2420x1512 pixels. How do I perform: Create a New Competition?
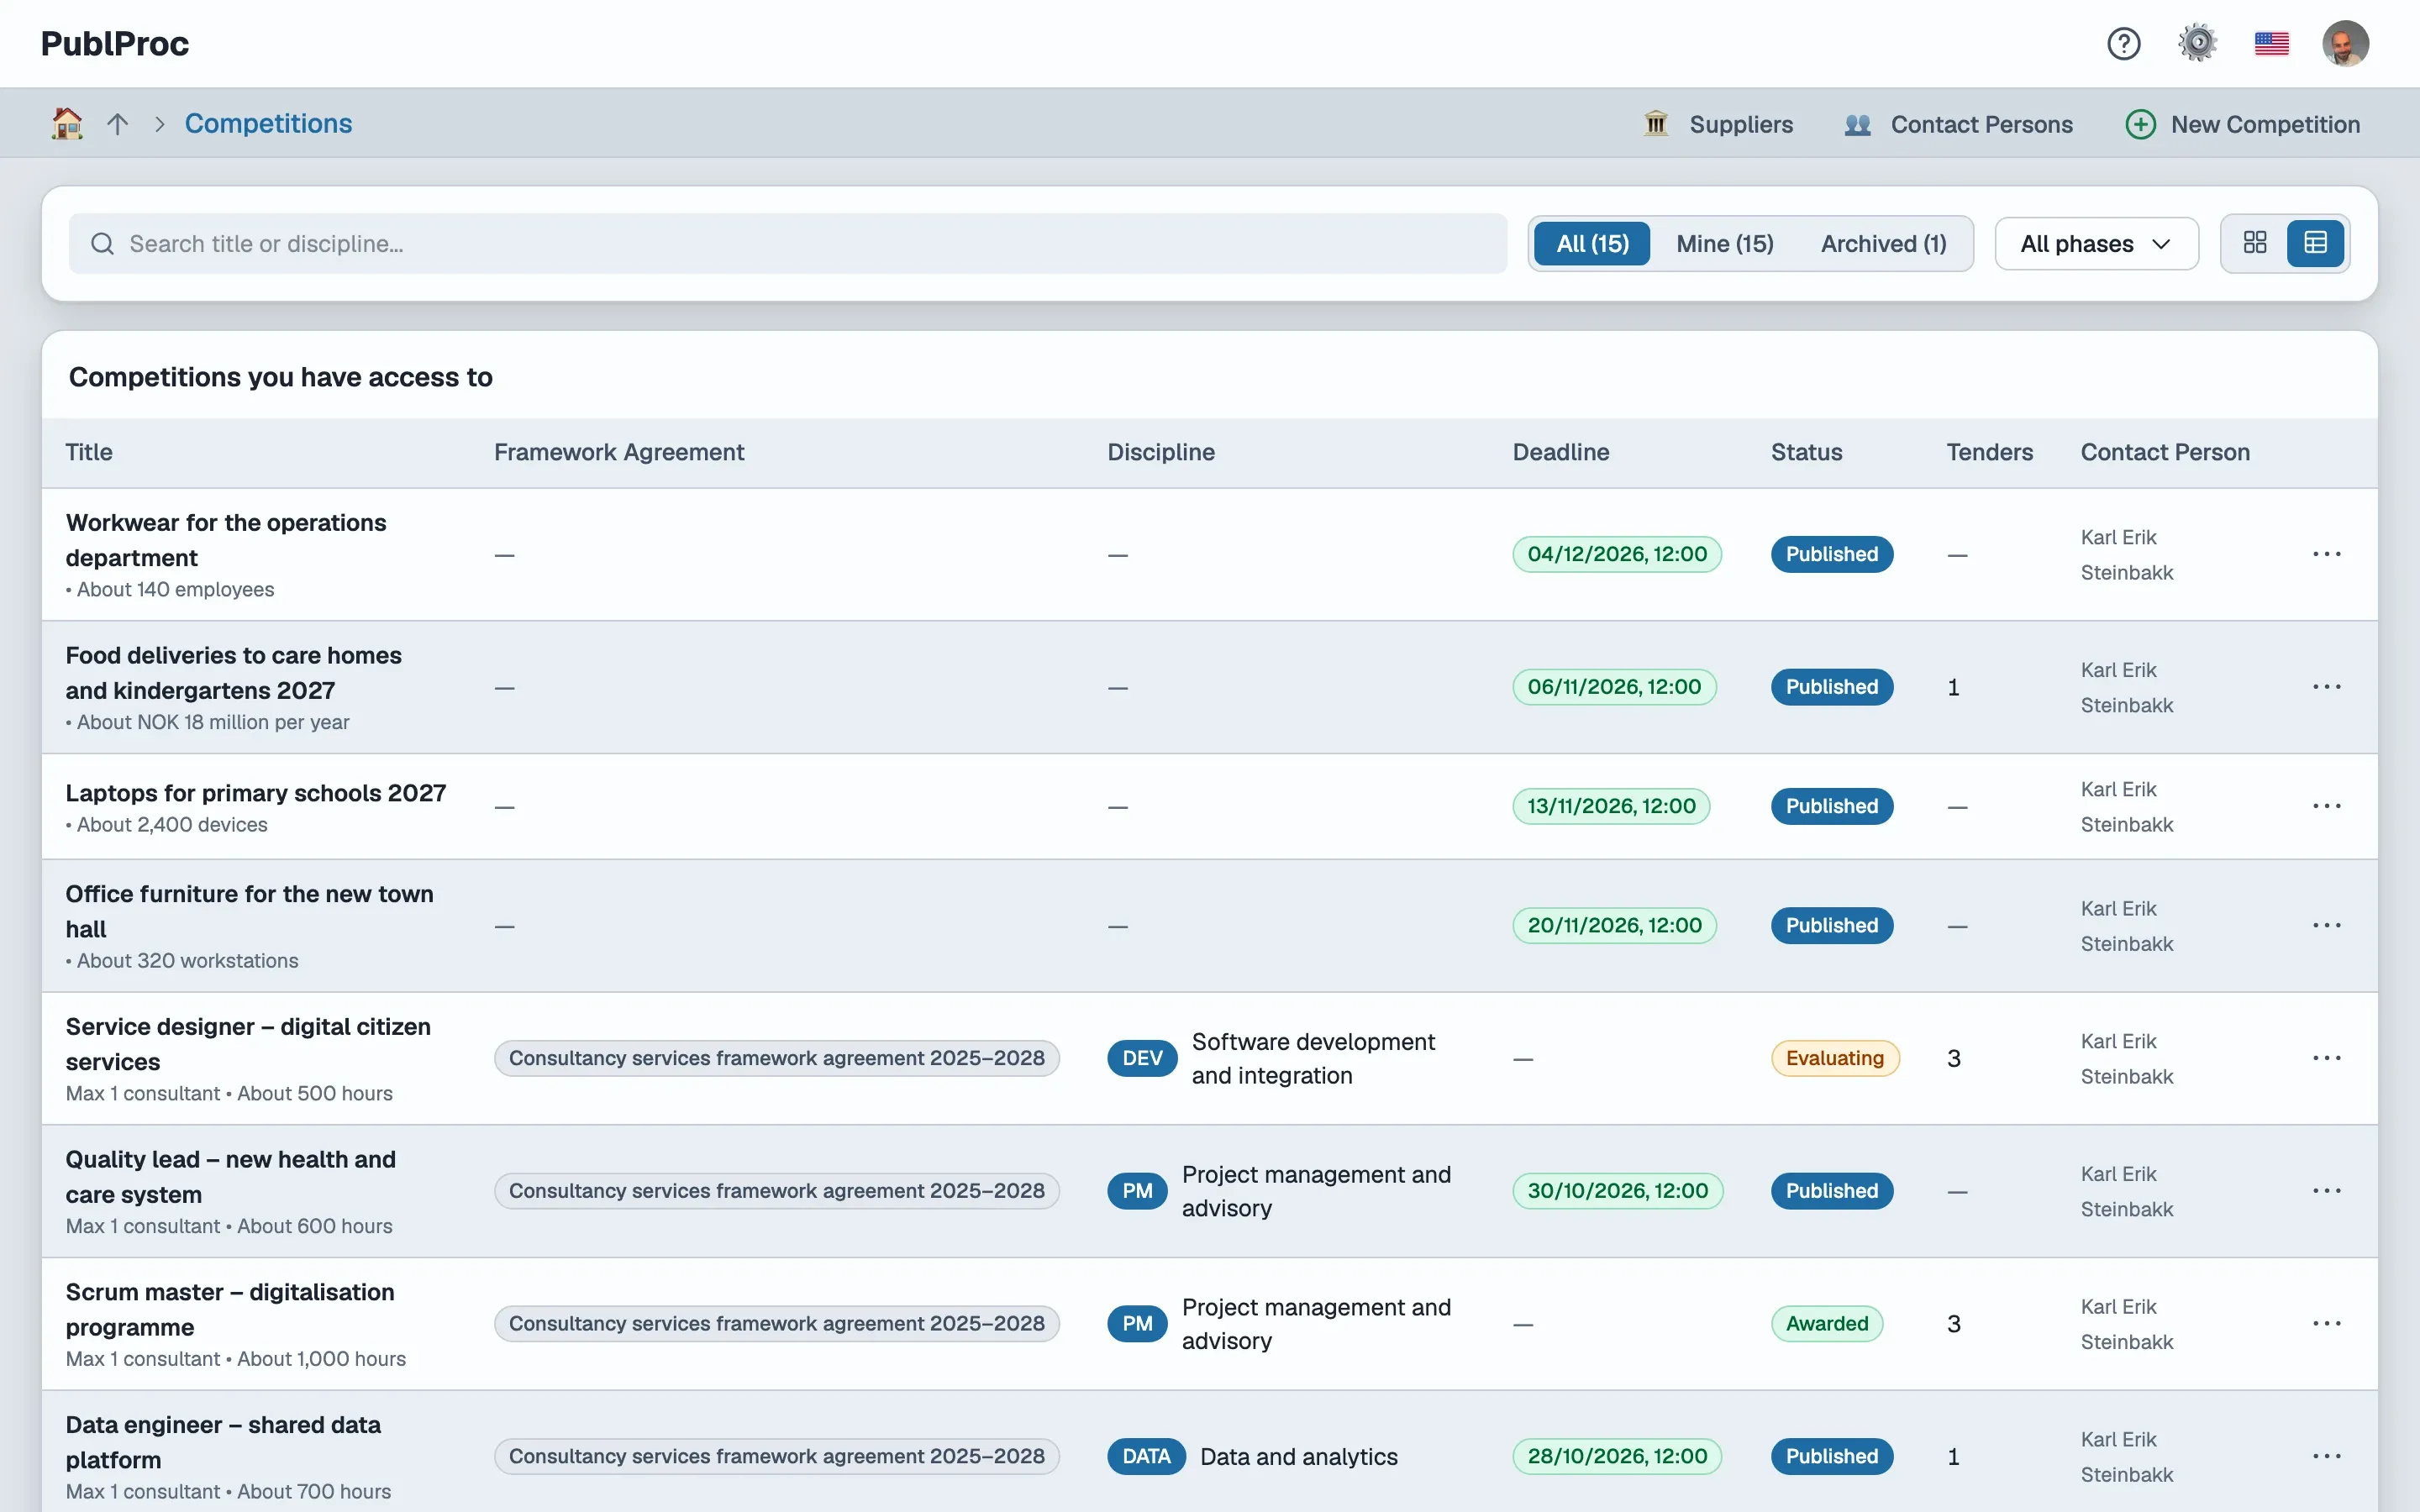(2243, 125)
